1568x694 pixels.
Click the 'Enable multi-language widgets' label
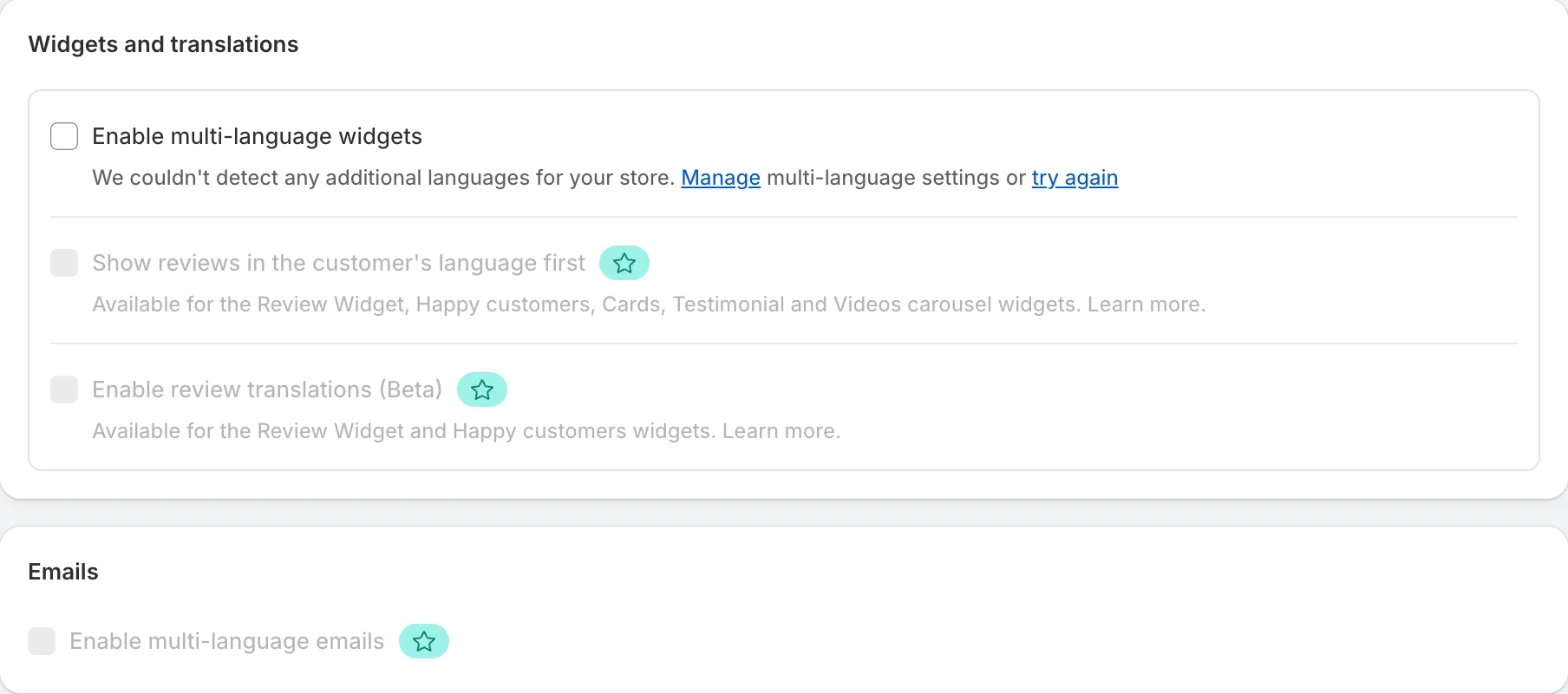[x=257, y=136]
